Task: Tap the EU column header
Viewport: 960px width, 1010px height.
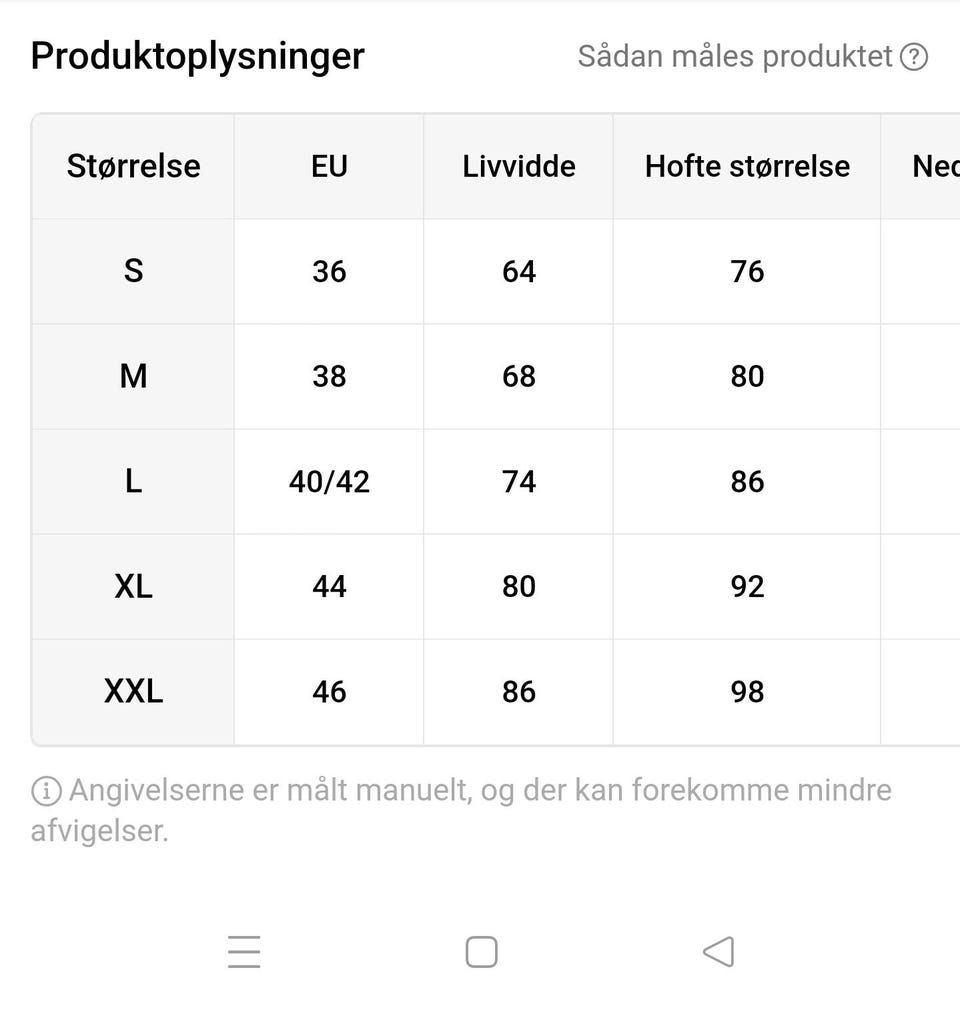Action: point(329,166)
